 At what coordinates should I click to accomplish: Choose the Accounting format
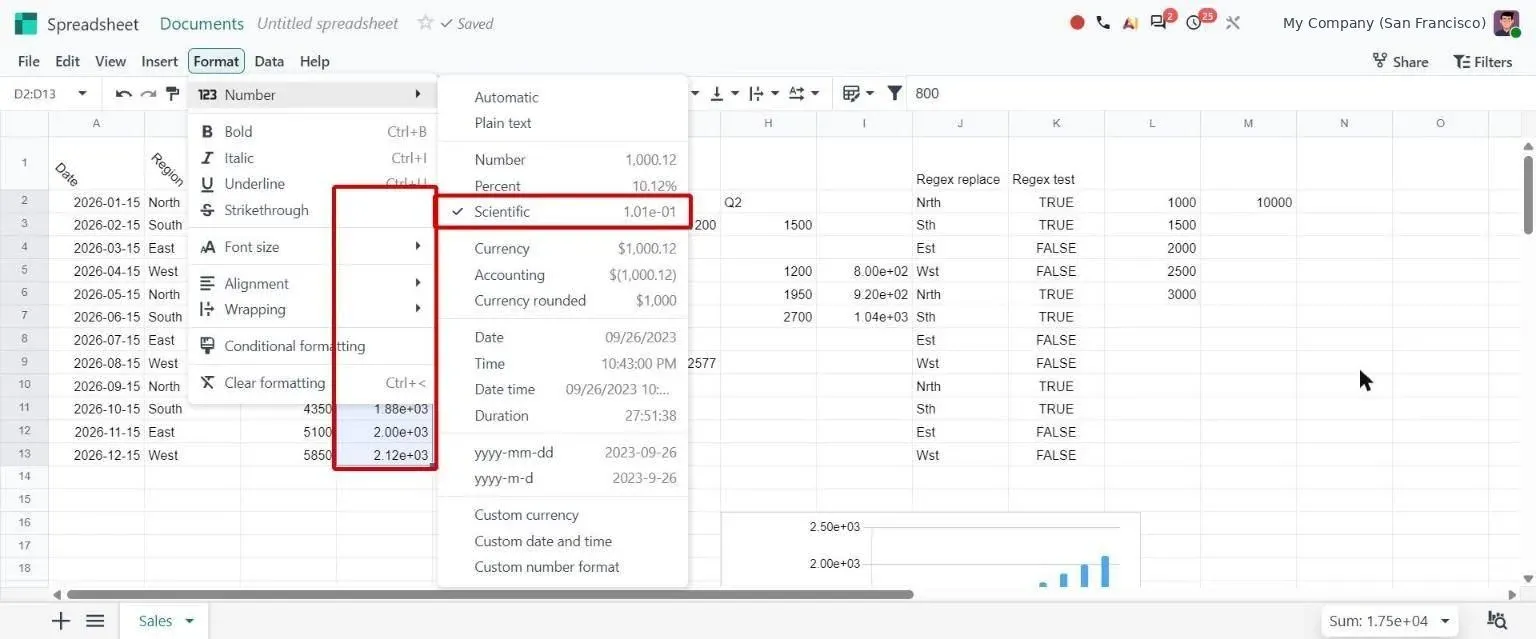(562, 275)
